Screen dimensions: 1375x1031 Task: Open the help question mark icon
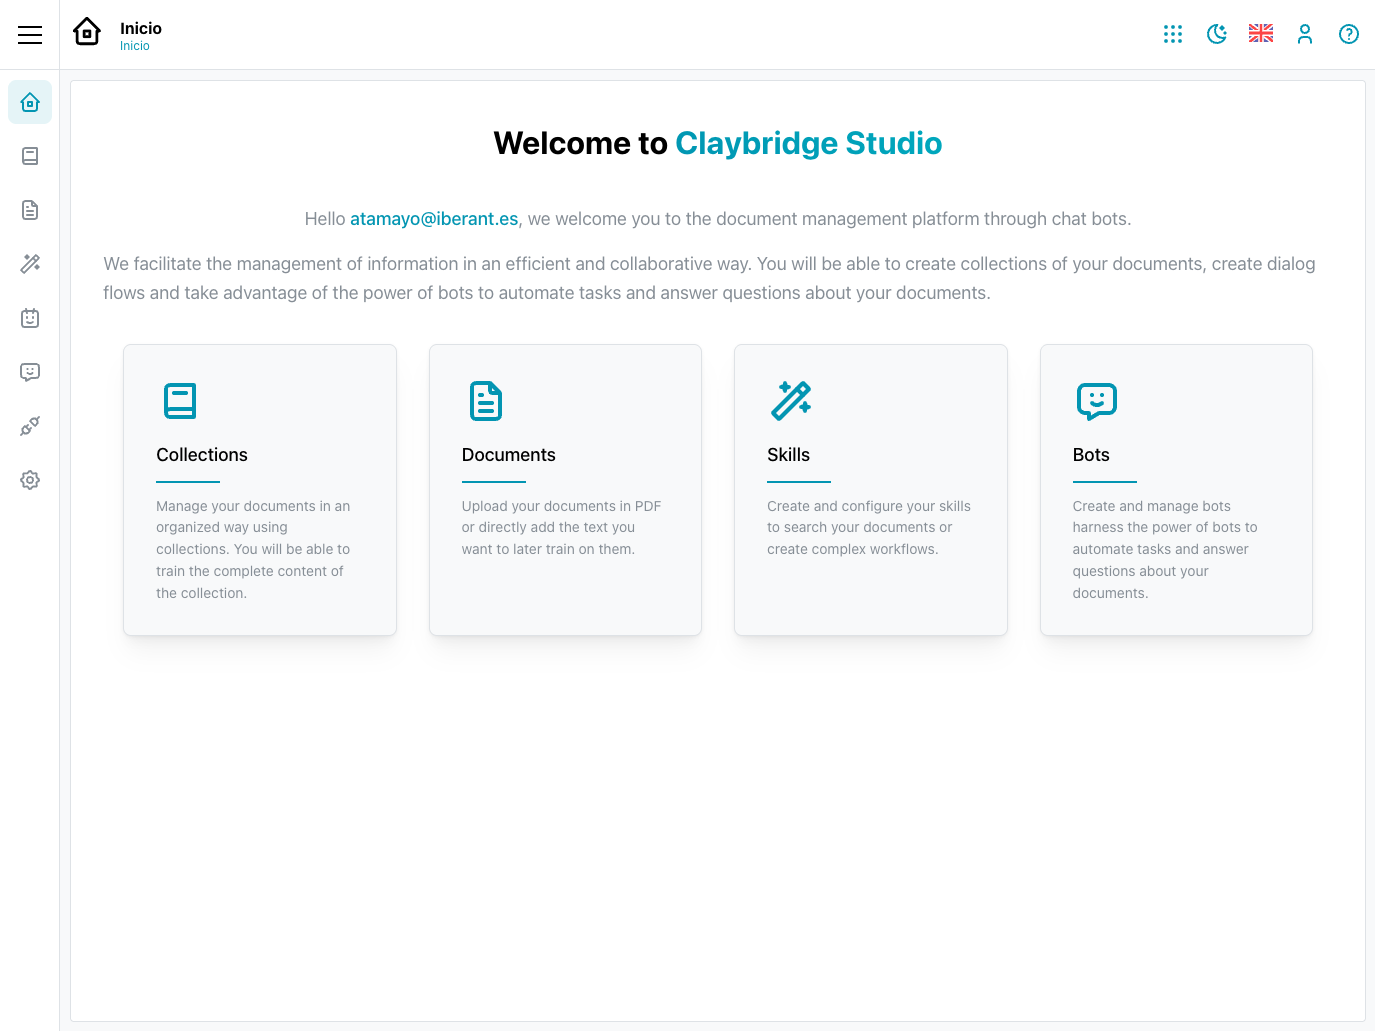tap(1349, 34)
